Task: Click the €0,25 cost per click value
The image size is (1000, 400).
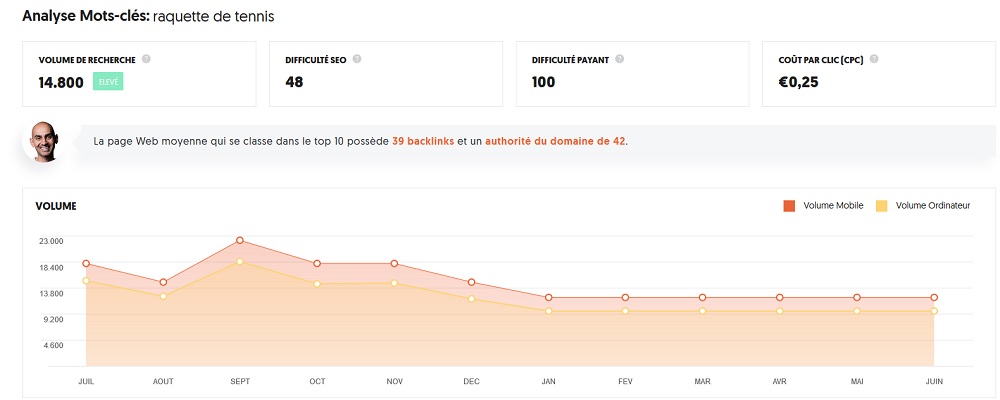Action: pos(798,82)
